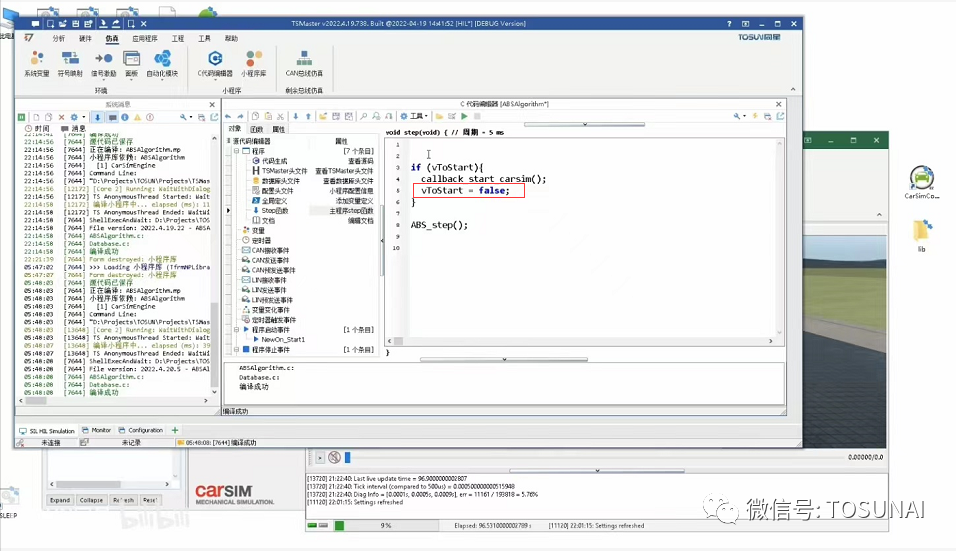This screenshot has height=551, width=956.
Task: Click the play button in CarSim video bar
Action: pyautogui.click(x=319, y=457)
